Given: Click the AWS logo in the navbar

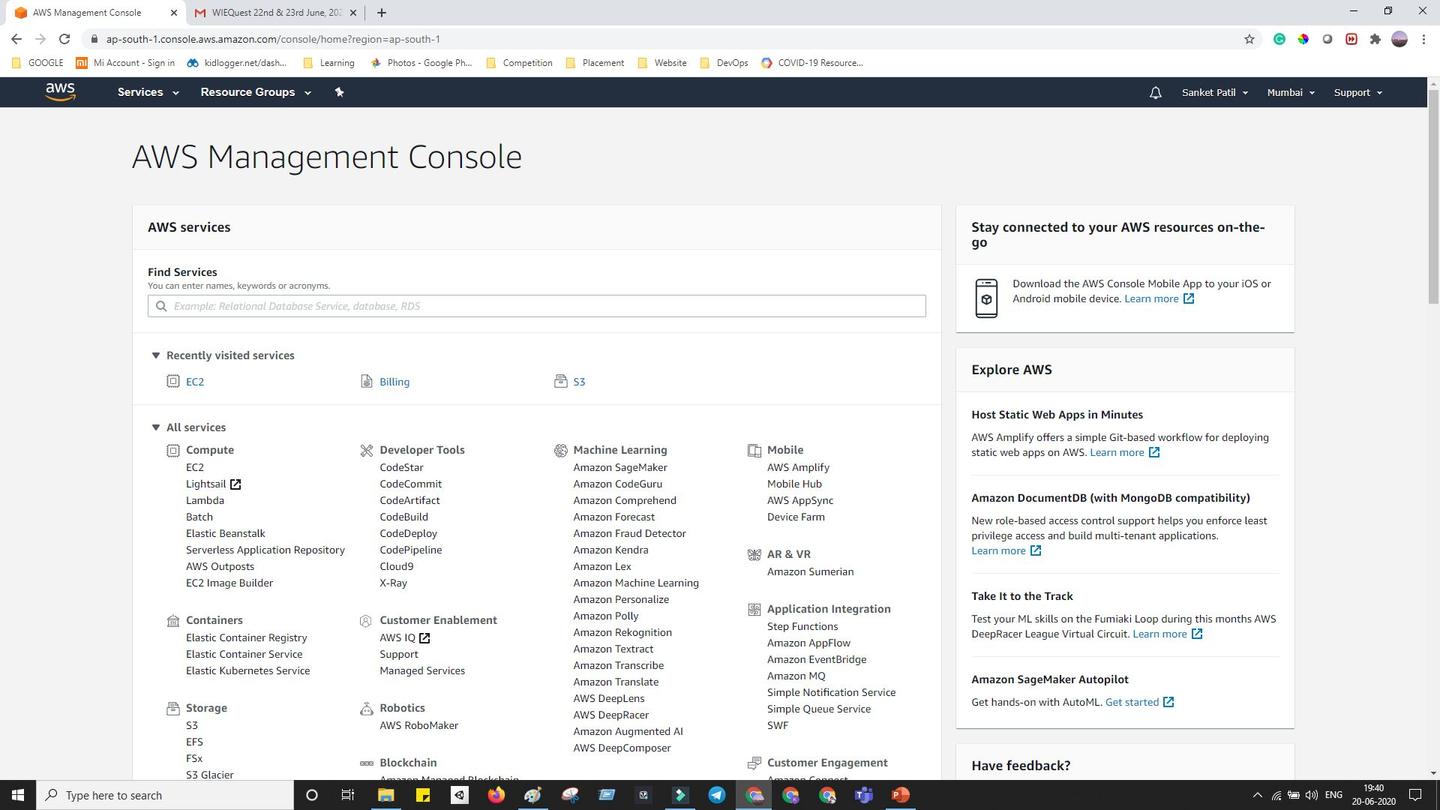Looking at the screenshot, I should 60,91.
